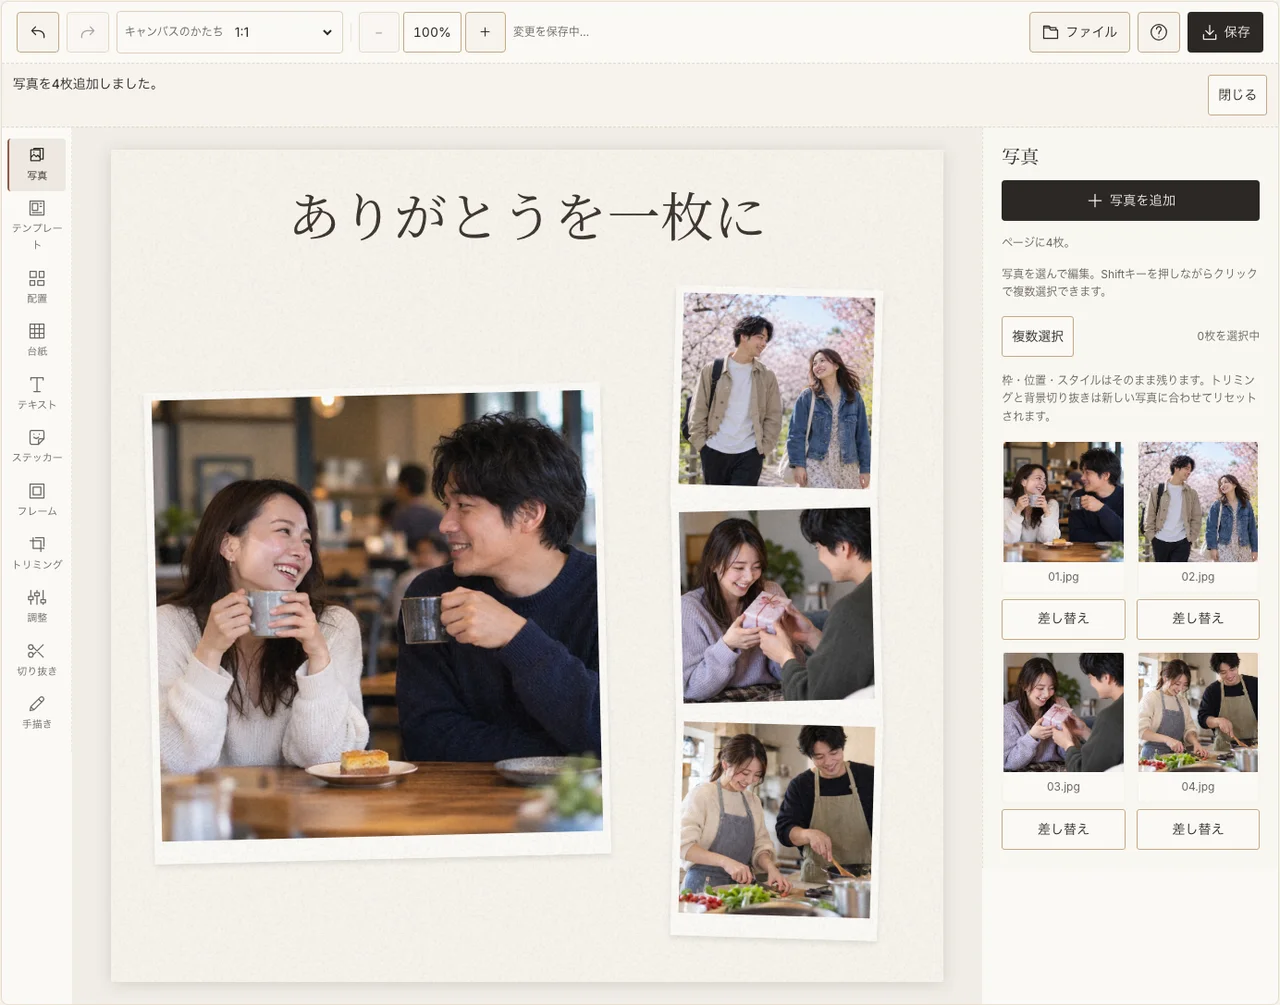Select the large cafe photo on canvas
The image size is (1280, 1005).
tap(378, 622)
